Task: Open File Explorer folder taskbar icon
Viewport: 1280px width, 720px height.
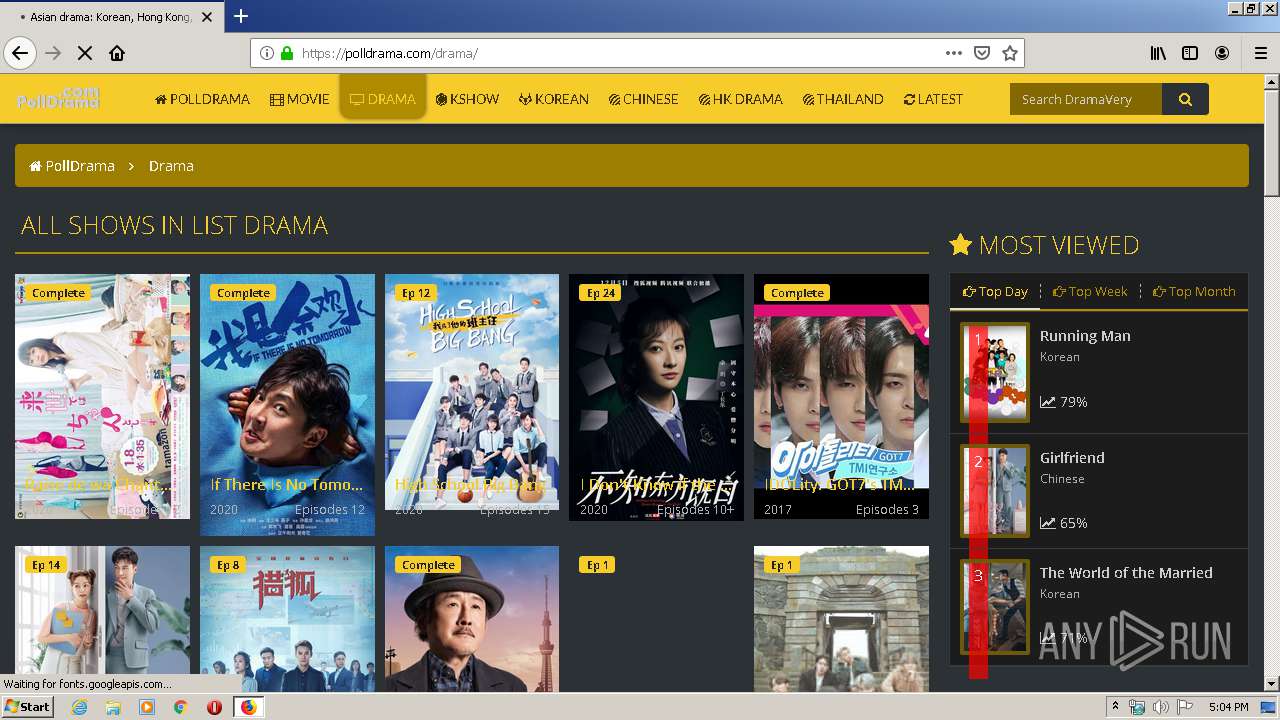Action: 113,707
